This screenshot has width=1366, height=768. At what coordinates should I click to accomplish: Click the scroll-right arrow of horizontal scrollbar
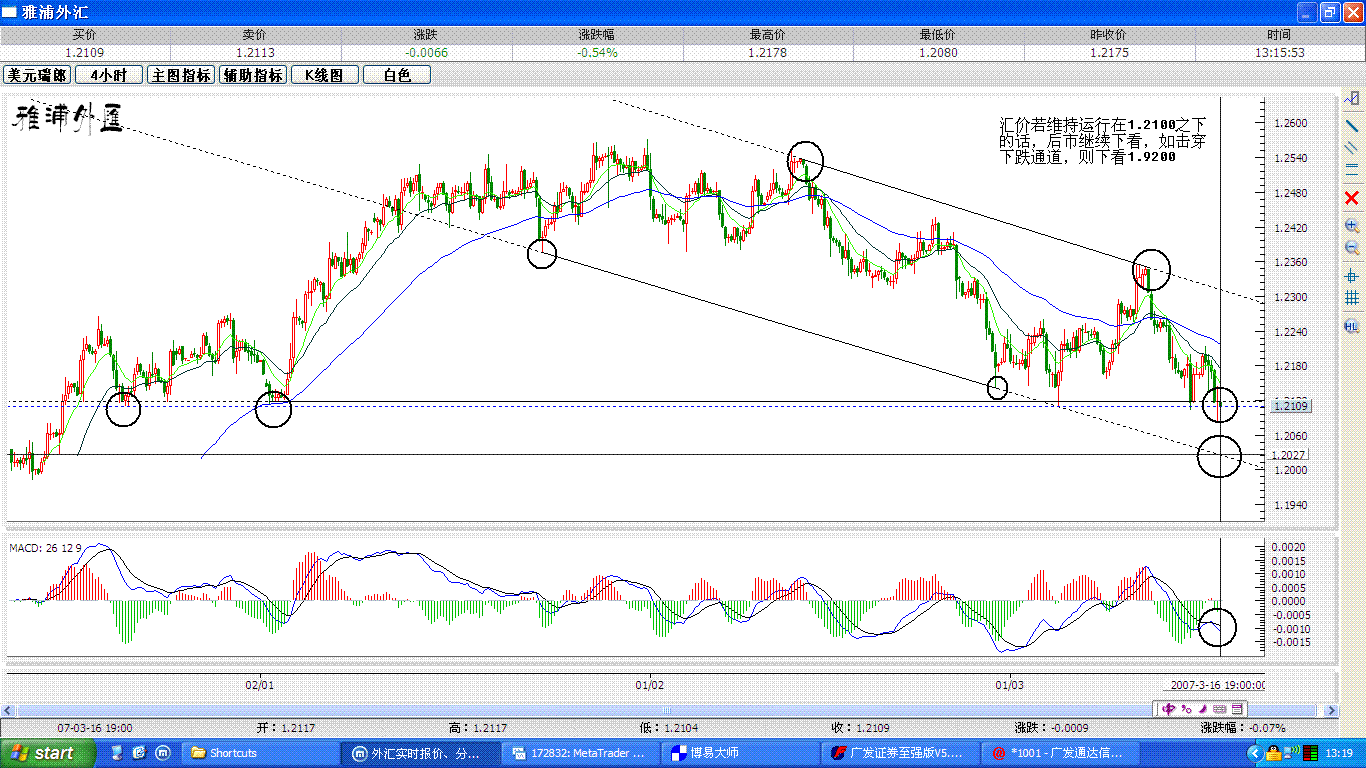click(x=1330, y=710)
